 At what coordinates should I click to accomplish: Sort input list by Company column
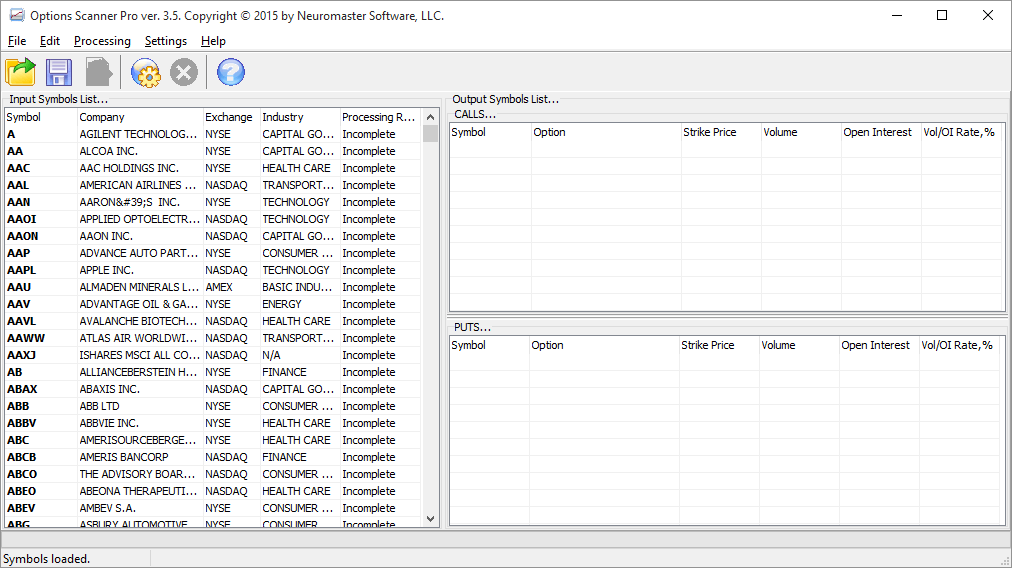(x=140, y=117)
